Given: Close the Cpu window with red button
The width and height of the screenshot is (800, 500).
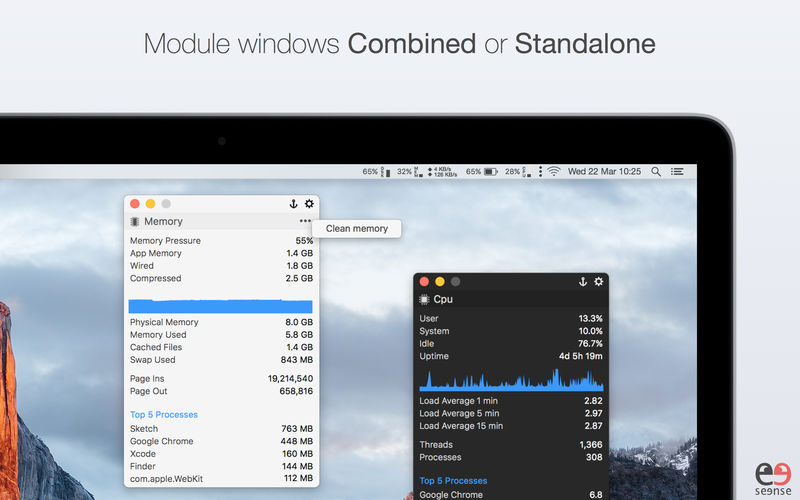Looking at the screenshot, I should click(x=424, y=282).
